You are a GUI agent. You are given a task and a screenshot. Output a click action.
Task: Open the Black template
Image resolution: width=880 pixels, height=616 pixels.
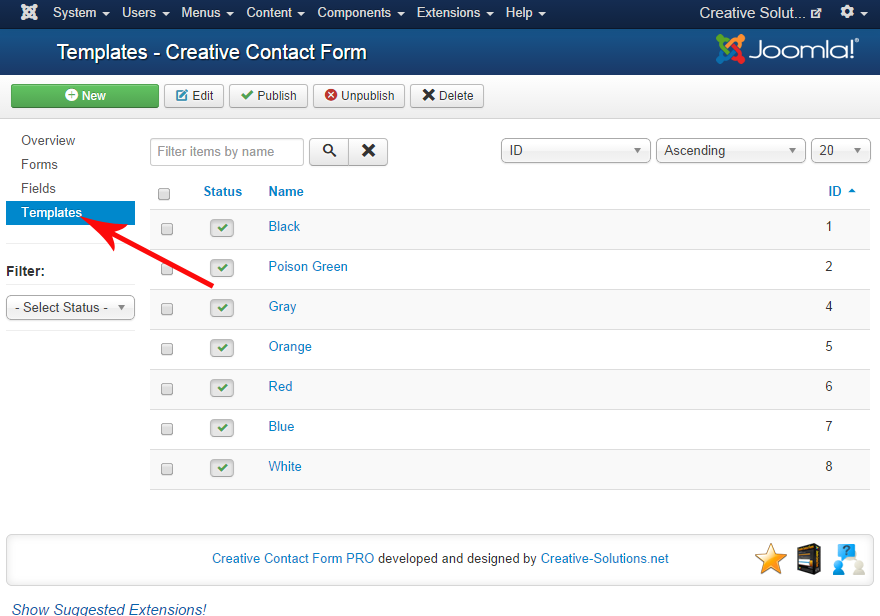coord(284,226)
